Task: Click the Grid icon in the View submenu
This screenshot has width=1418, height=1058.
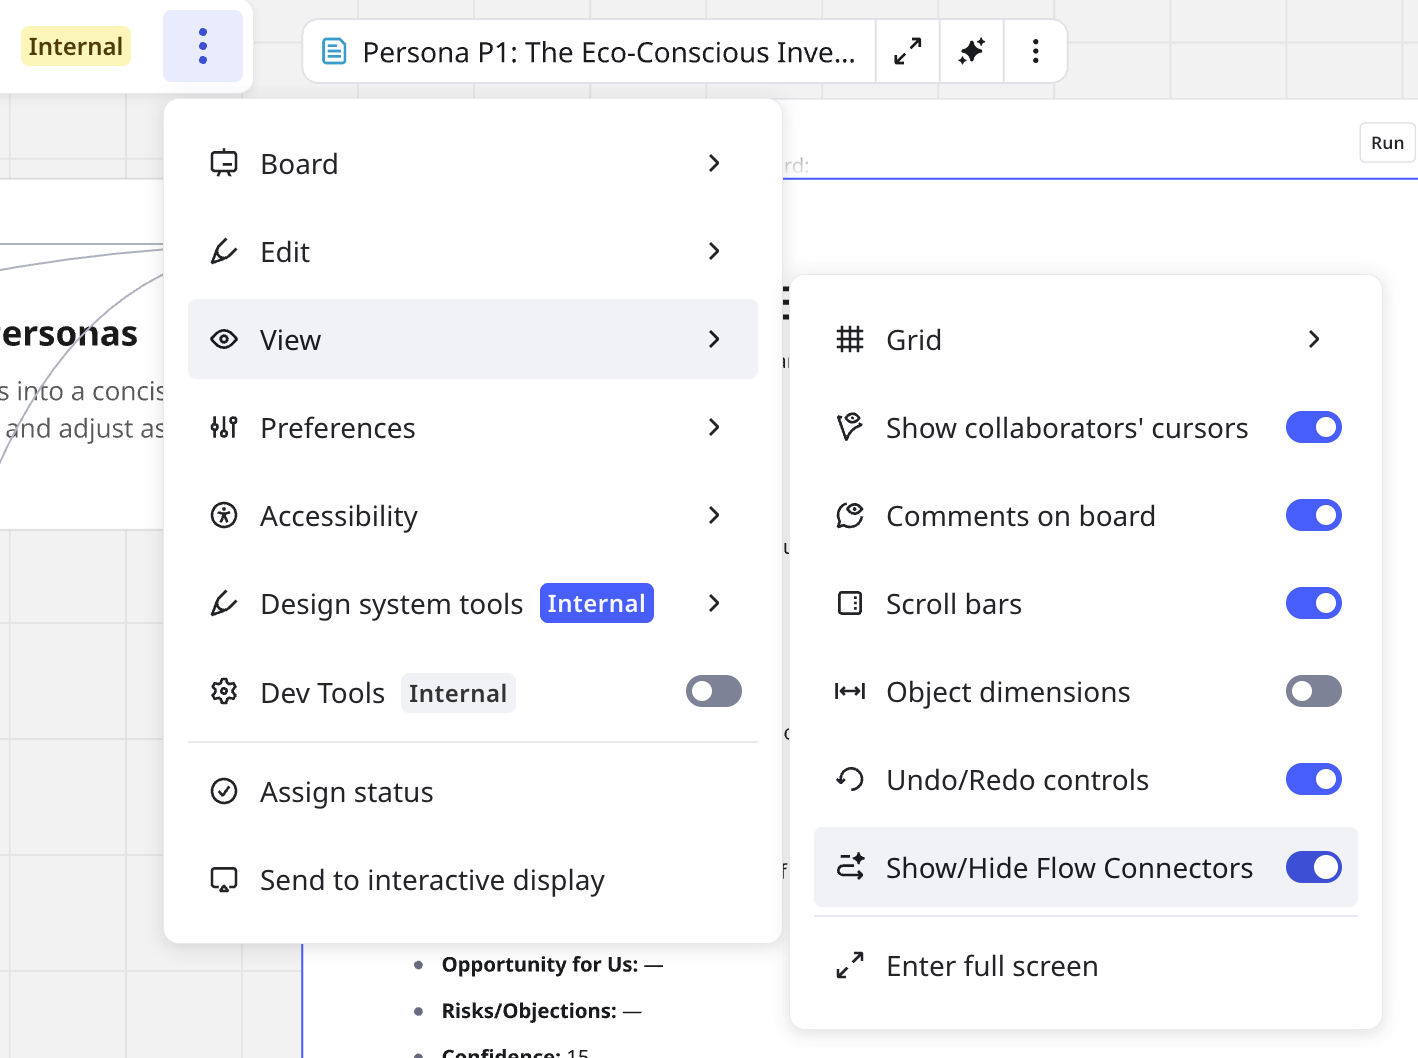Action: coord(850,340)
